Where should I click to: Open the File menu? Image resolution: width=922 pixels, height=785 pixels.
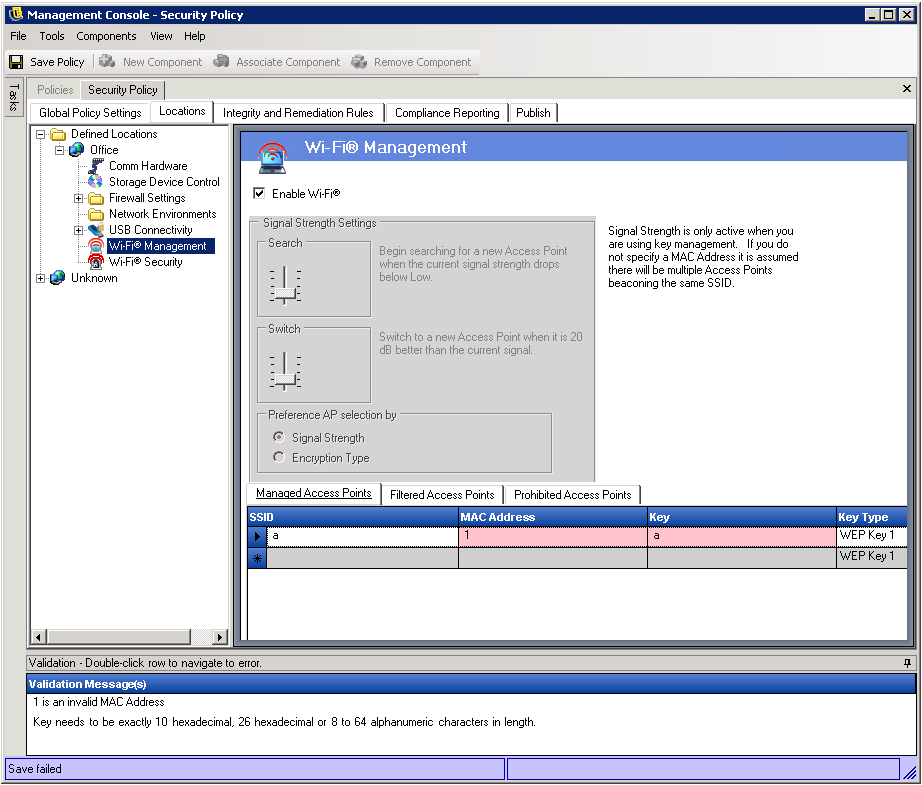pos(18,36)
